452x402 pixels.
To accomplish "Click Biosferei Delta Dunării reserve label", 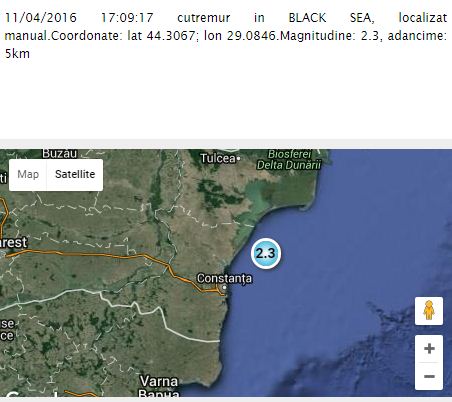I will [289, 160].
